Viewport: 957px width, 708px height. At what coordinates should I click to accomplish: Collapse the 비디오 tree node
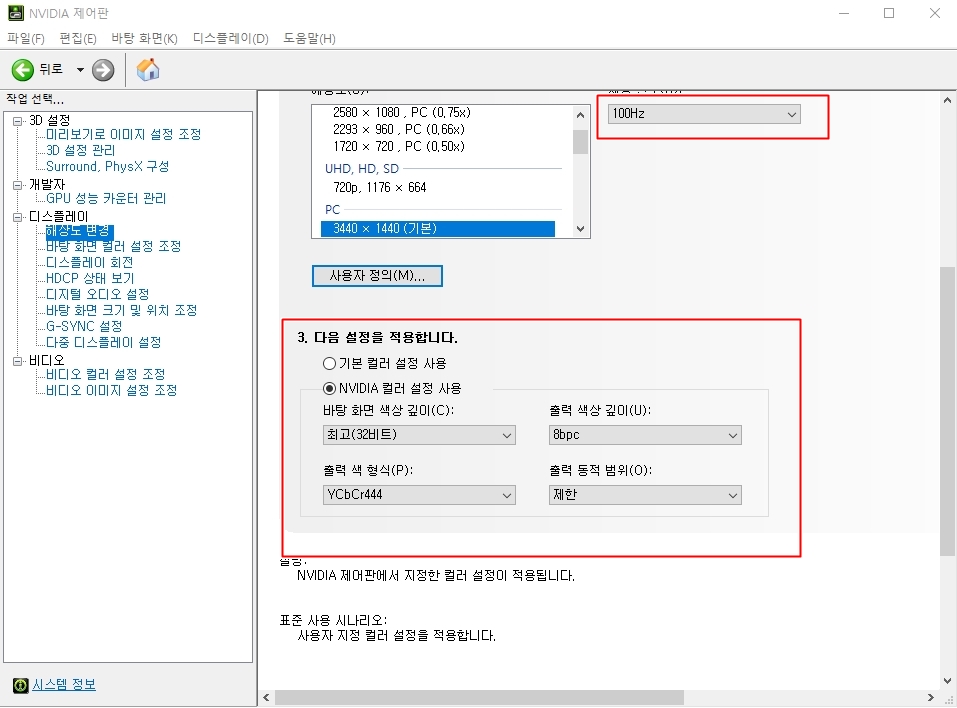(x=18, y=361)
